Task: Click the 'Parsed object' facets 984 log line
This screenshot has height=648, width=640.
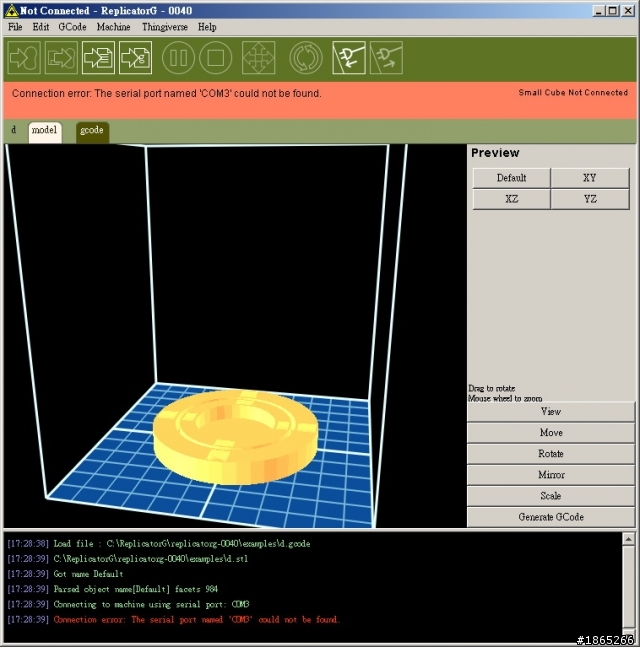Action: coord(112,589)
